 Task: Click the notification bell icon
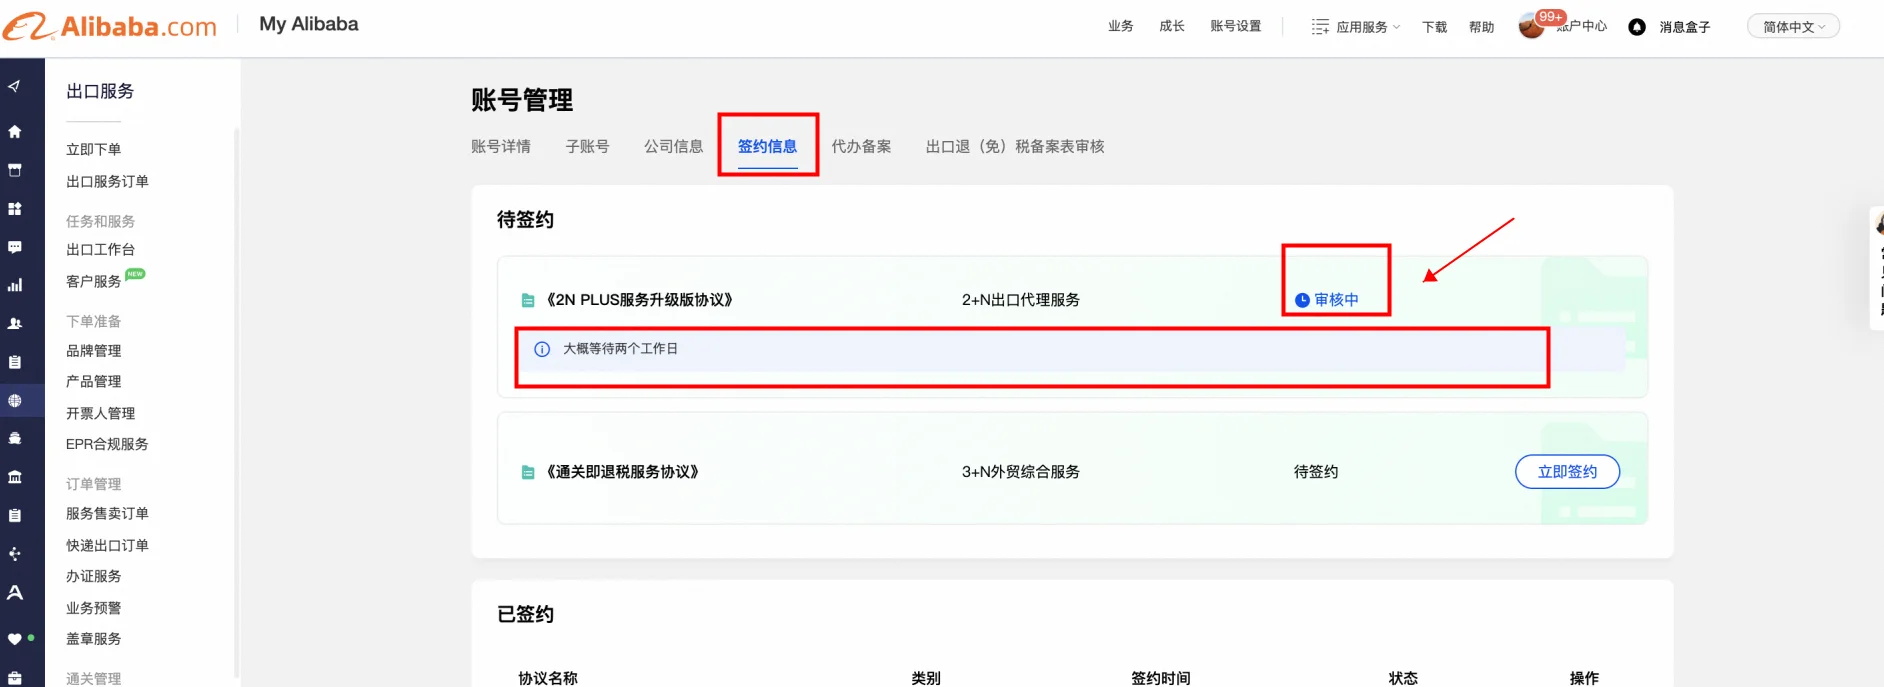click(1637, 27)
